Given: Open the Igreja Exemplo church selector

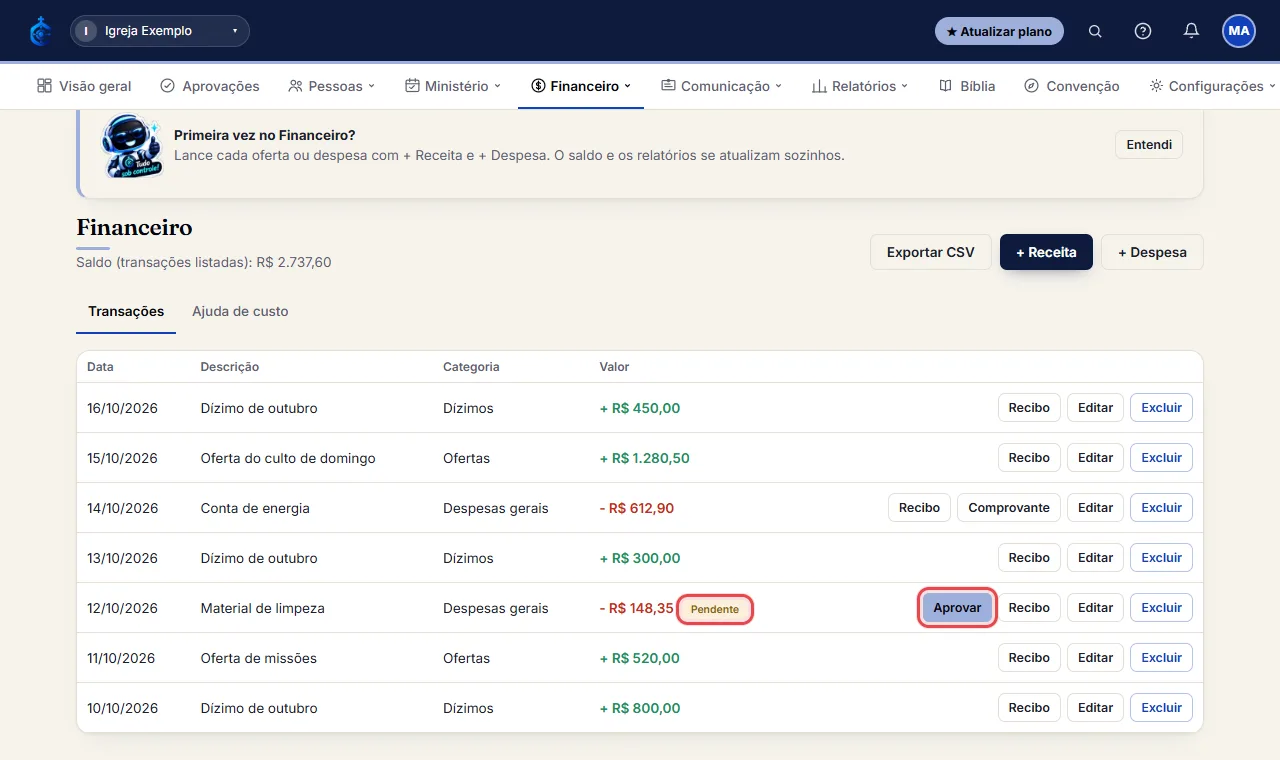Looking at the screenshot, I should tap(160, 31).
